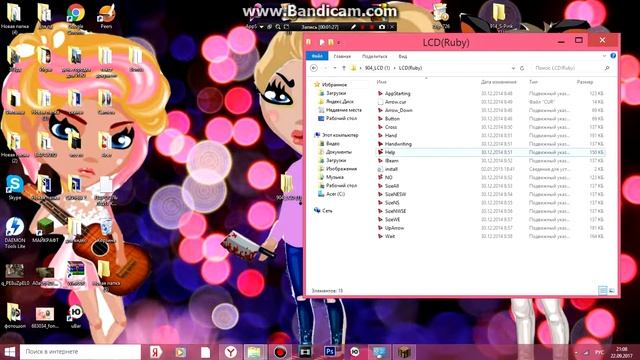Select the Button cursor file
This screenshot has height=360, width=640.
(x=392, y=119)
